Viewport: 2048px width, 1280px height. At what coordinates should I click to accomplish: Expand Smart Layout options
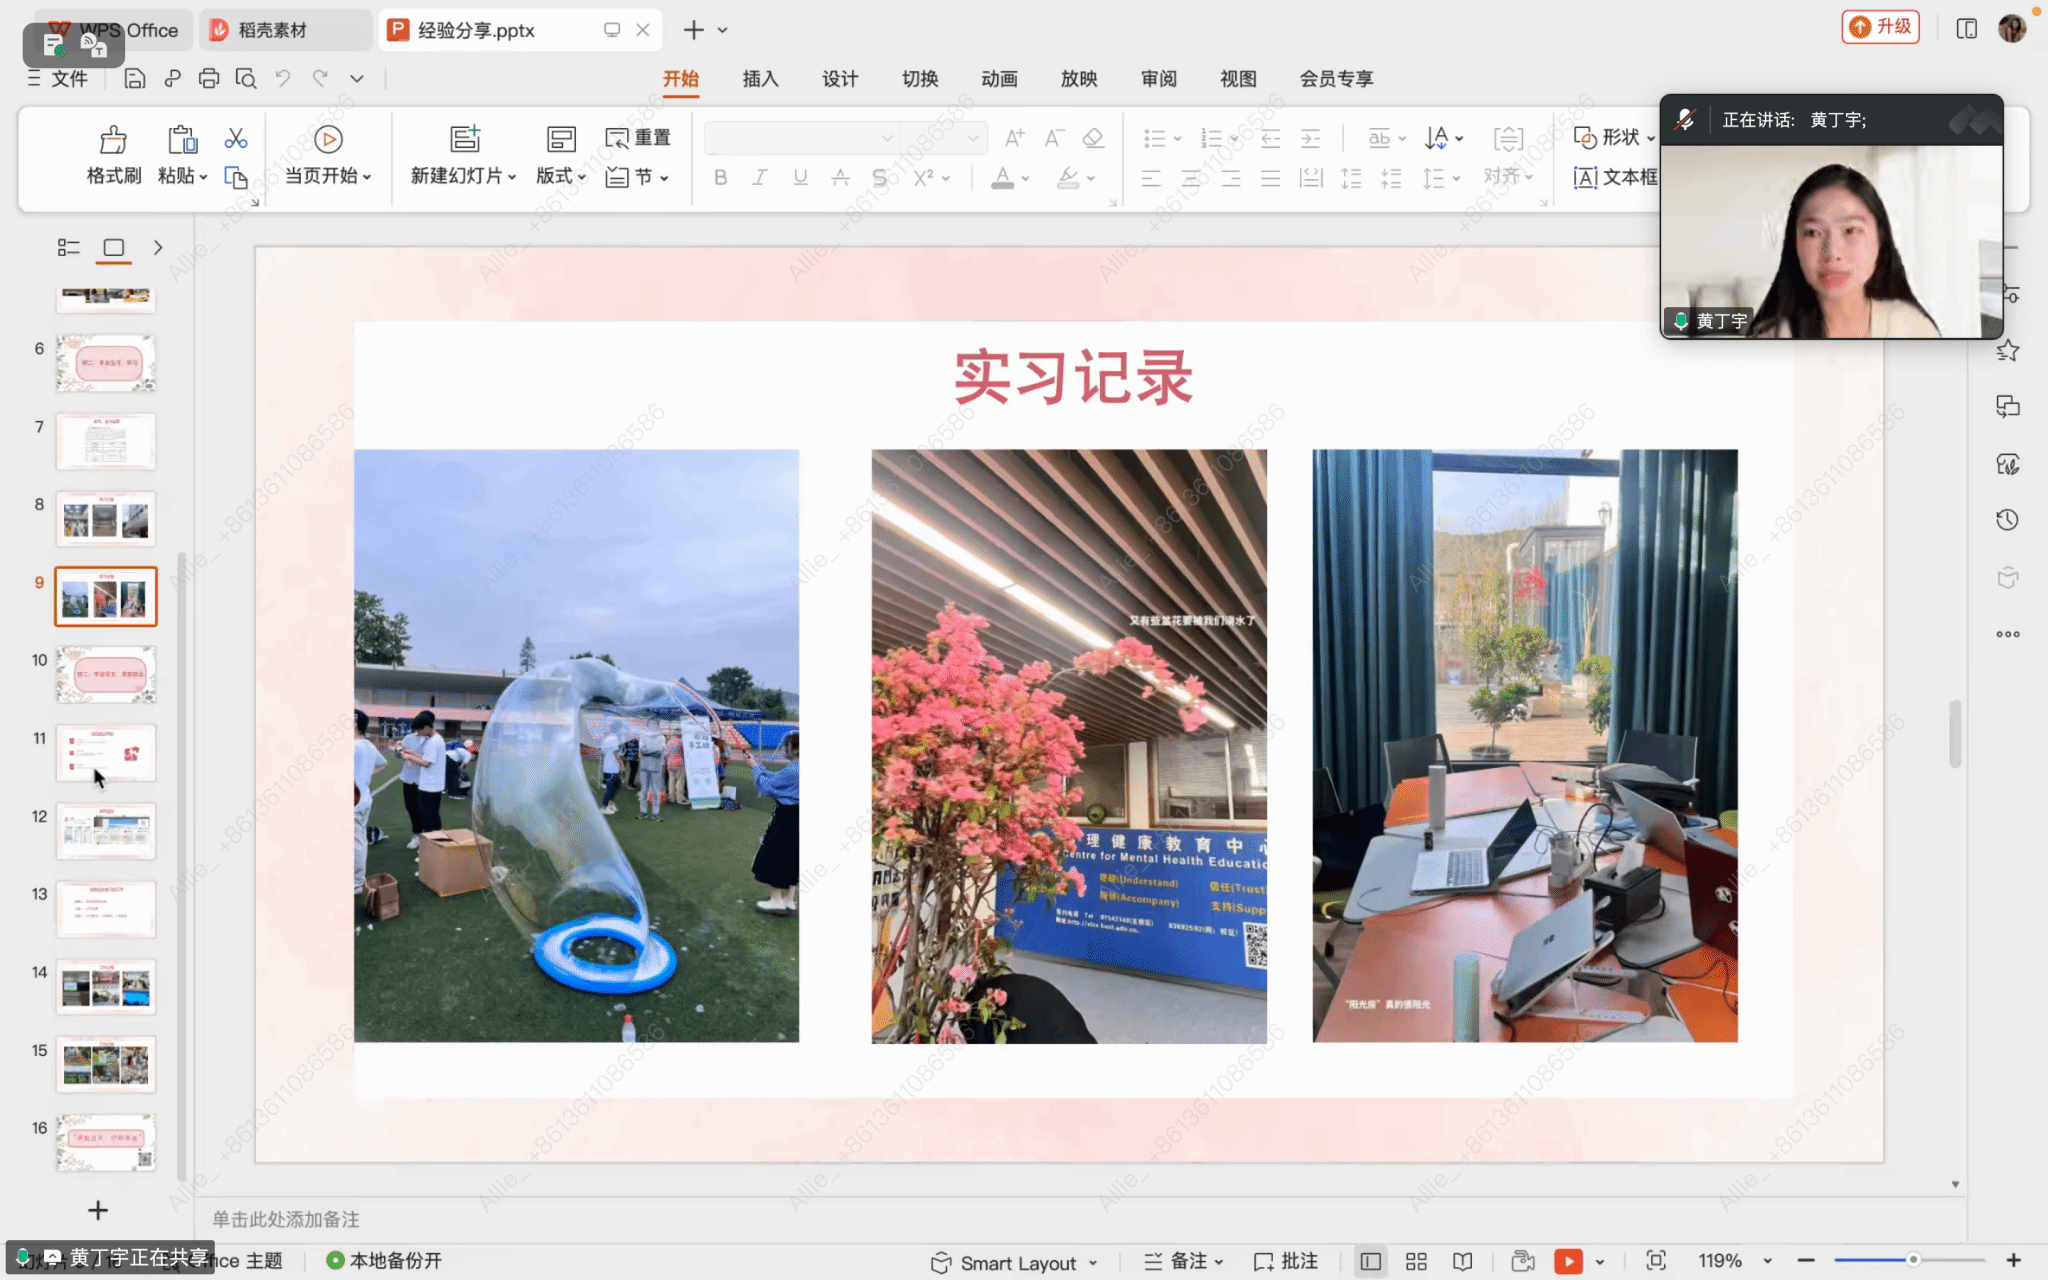pos(1093,1263)
